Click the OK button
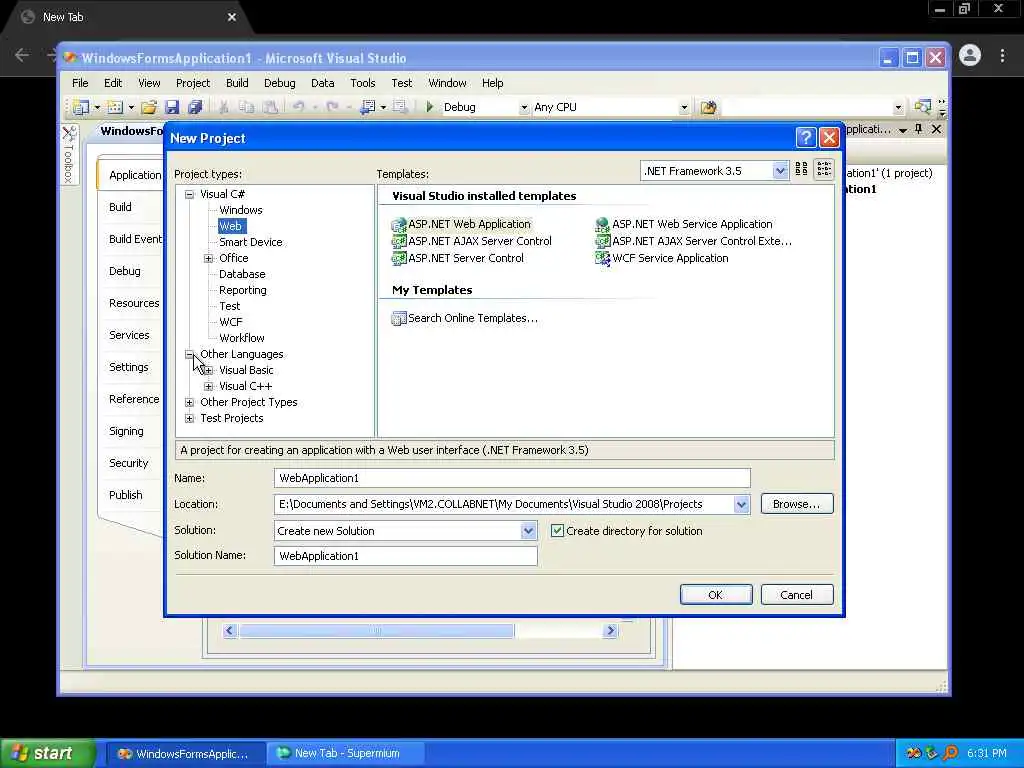1024x768 pixels. [x=716, y=595]
